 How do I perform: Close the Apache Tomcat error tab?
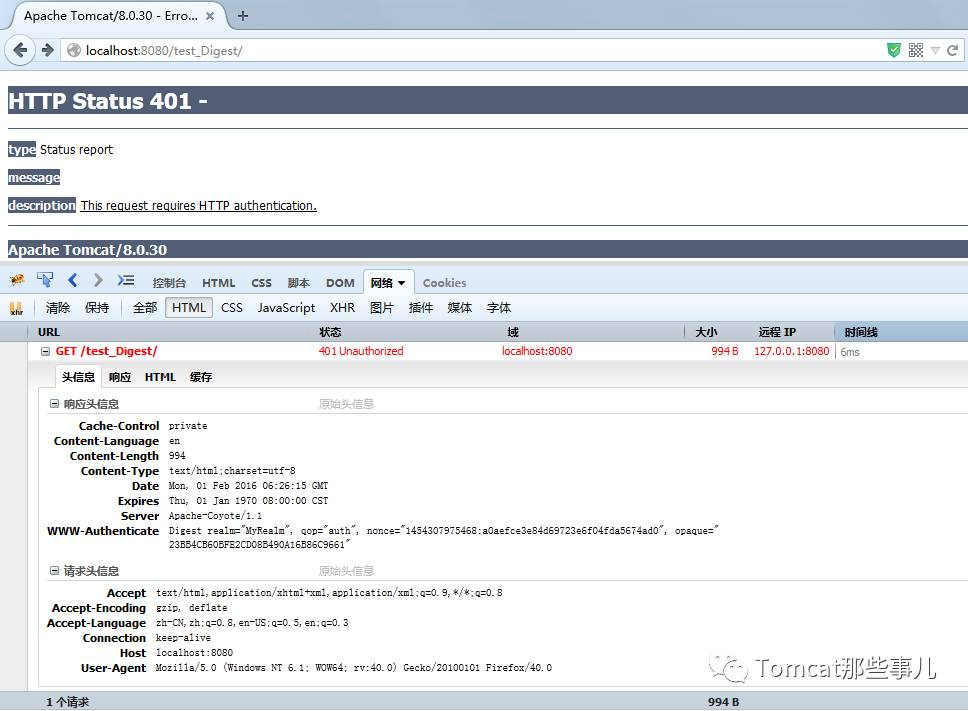click(210, 16)
